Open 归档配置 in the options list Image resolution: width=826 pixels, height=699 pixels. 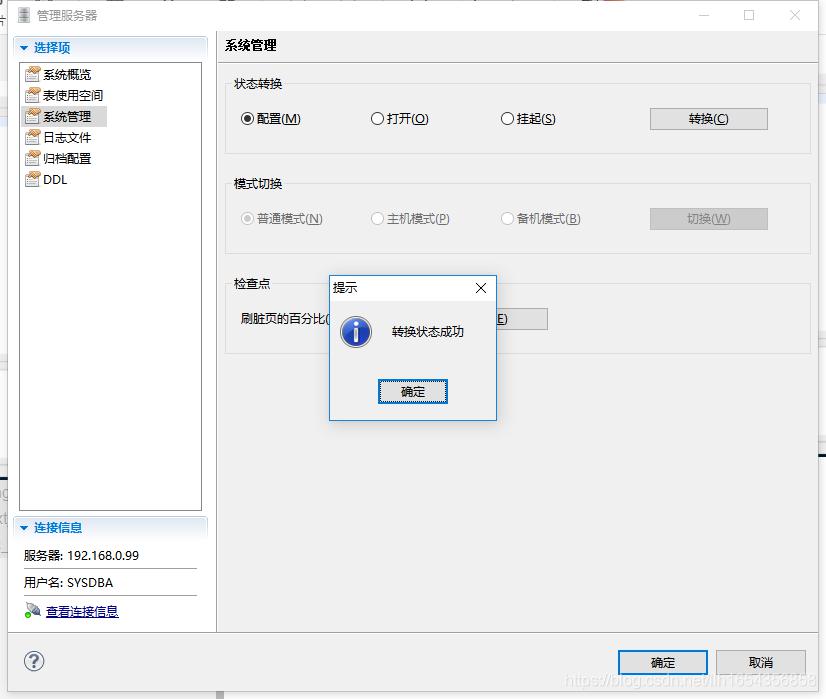pos(67,159)
